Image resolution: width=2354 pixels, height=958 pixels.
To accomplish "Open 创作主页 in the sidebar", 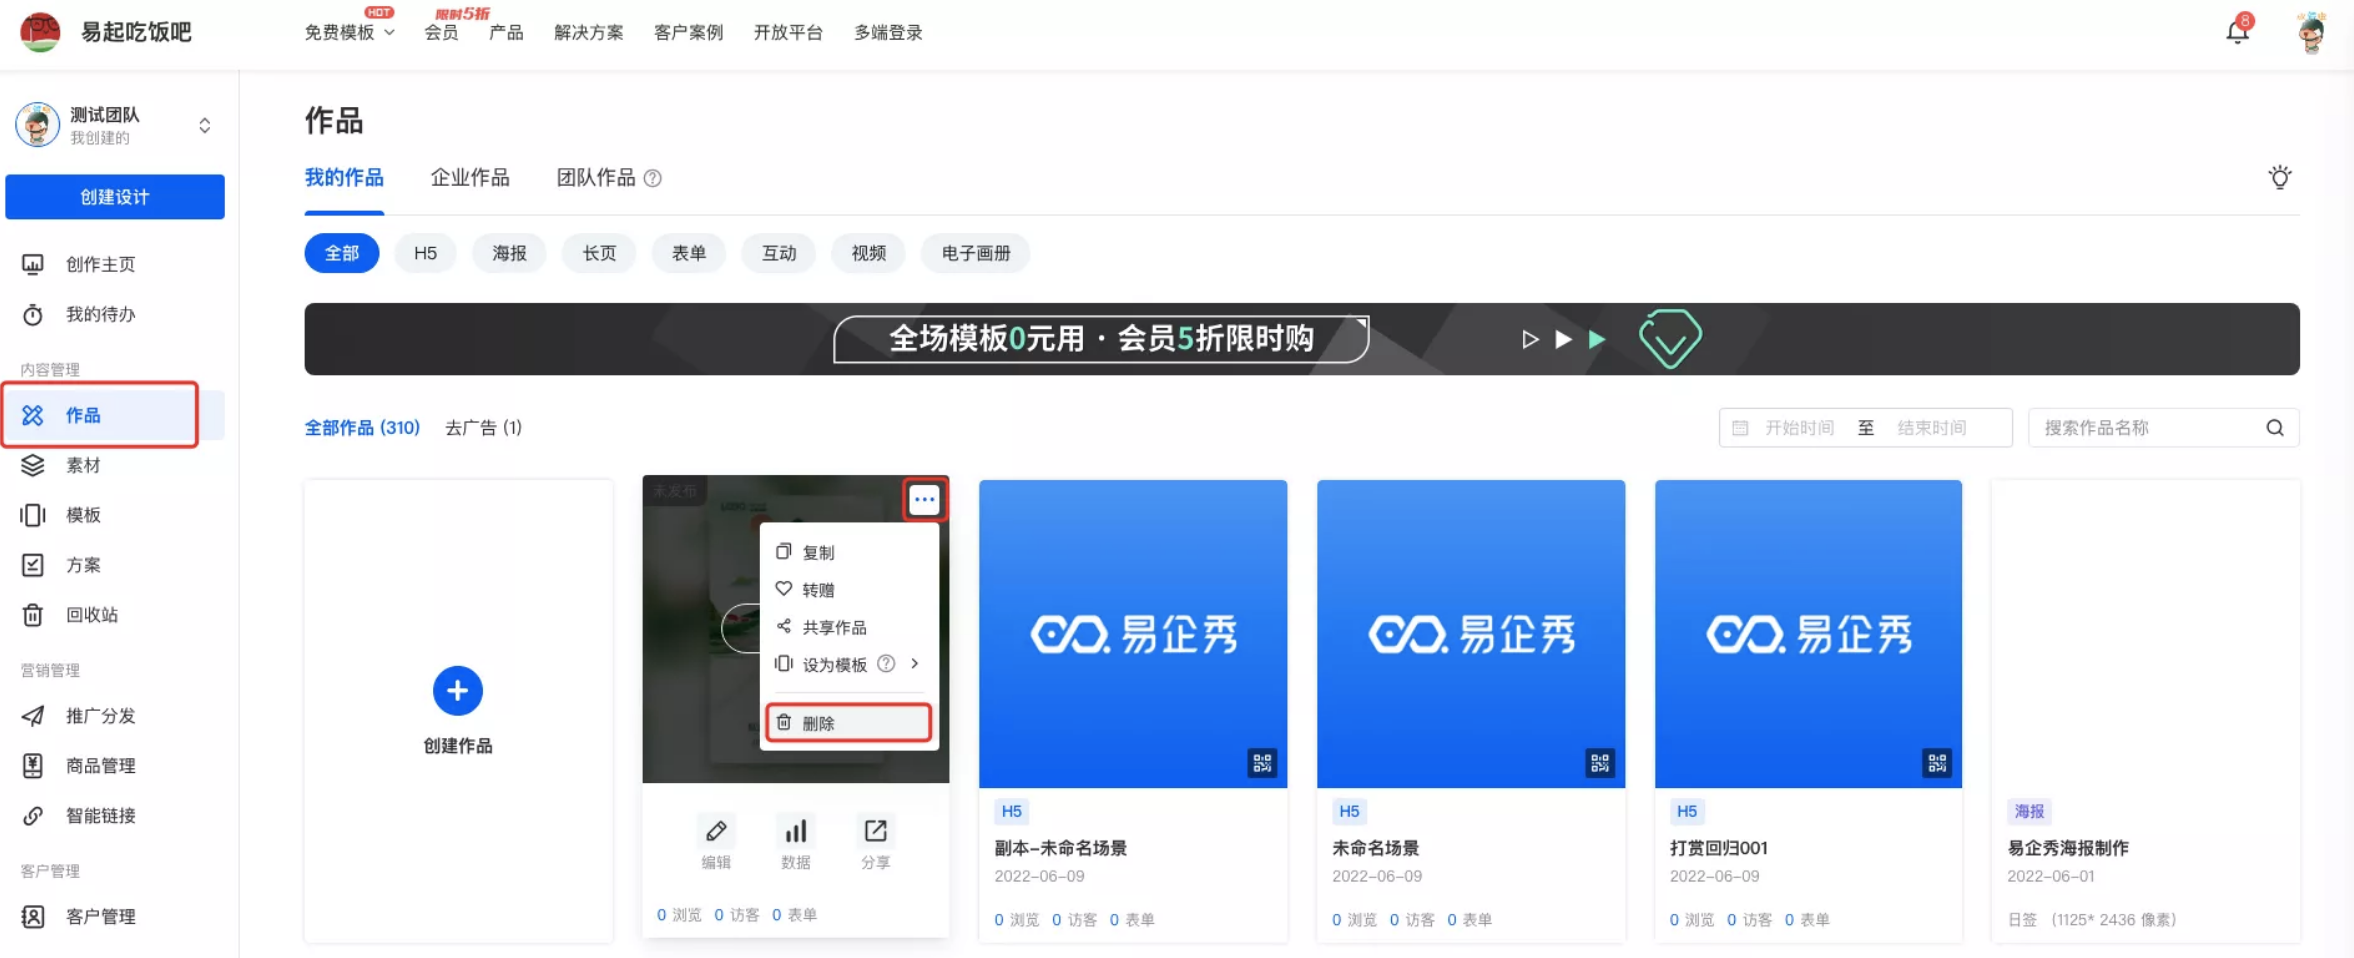I will 100,264.
